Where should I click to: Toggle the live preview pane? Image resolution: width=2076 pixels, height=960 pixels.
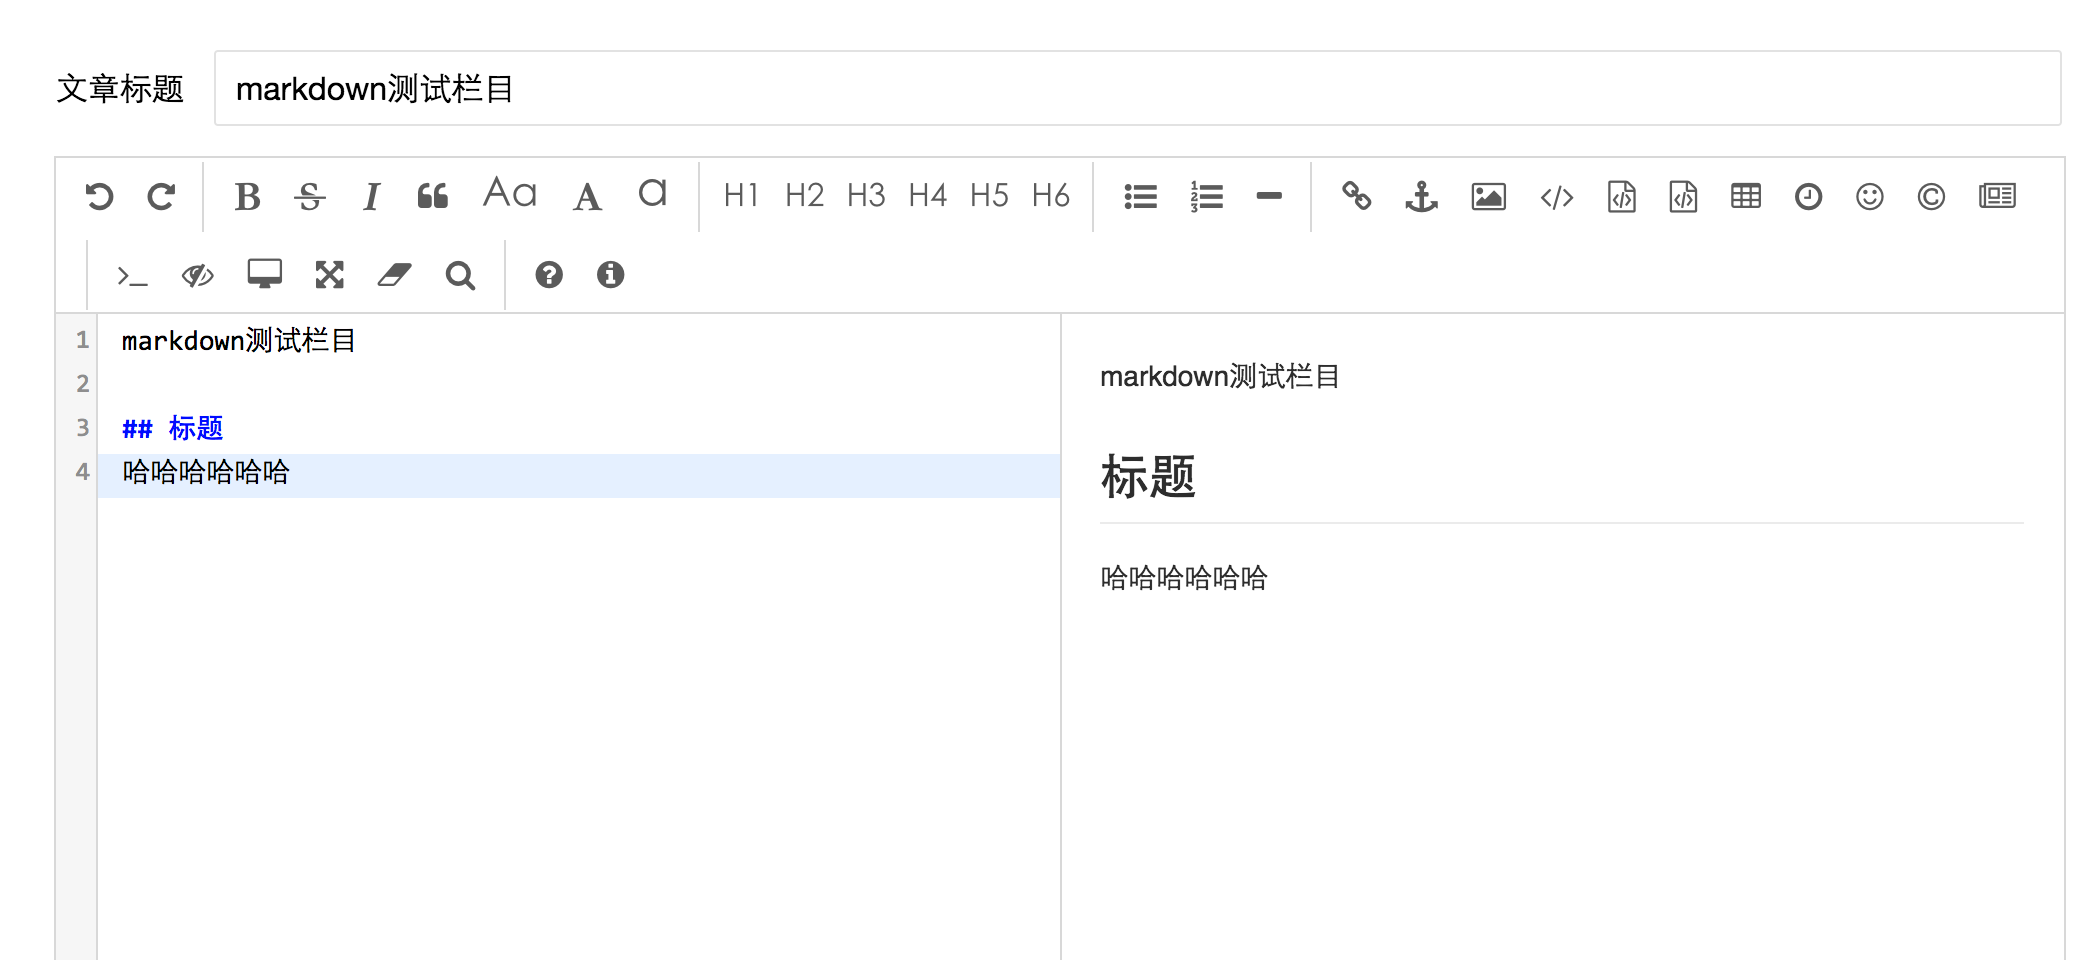pyautogui.click(x=197, y=275)
